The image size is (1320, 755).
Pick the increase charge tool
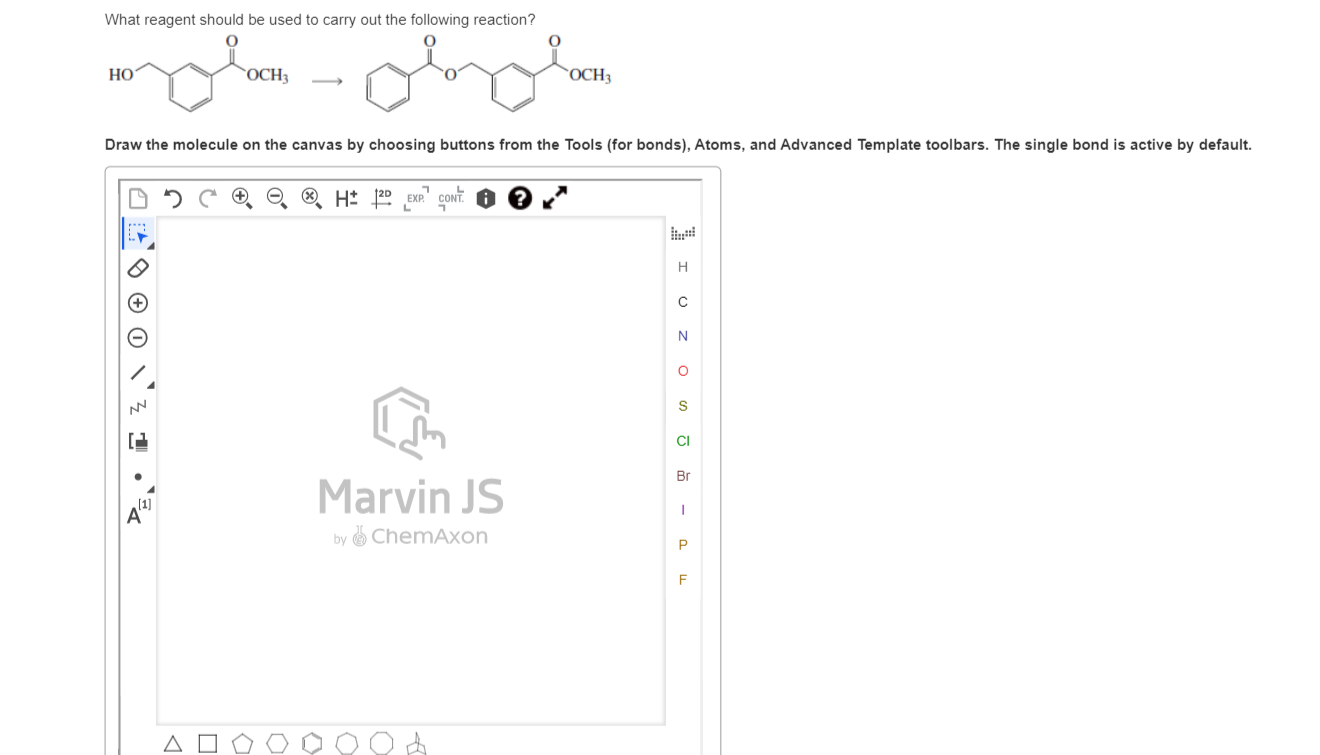pos(138,302)
